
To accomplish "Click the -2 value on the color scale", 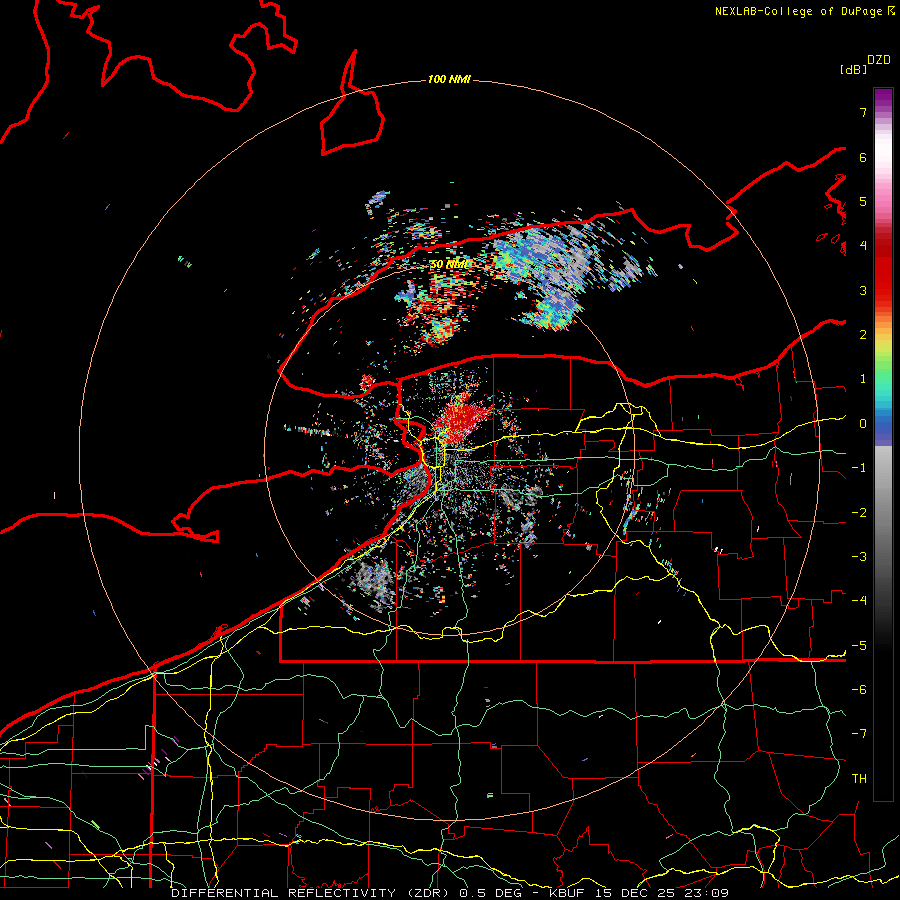I will (859, 512).
